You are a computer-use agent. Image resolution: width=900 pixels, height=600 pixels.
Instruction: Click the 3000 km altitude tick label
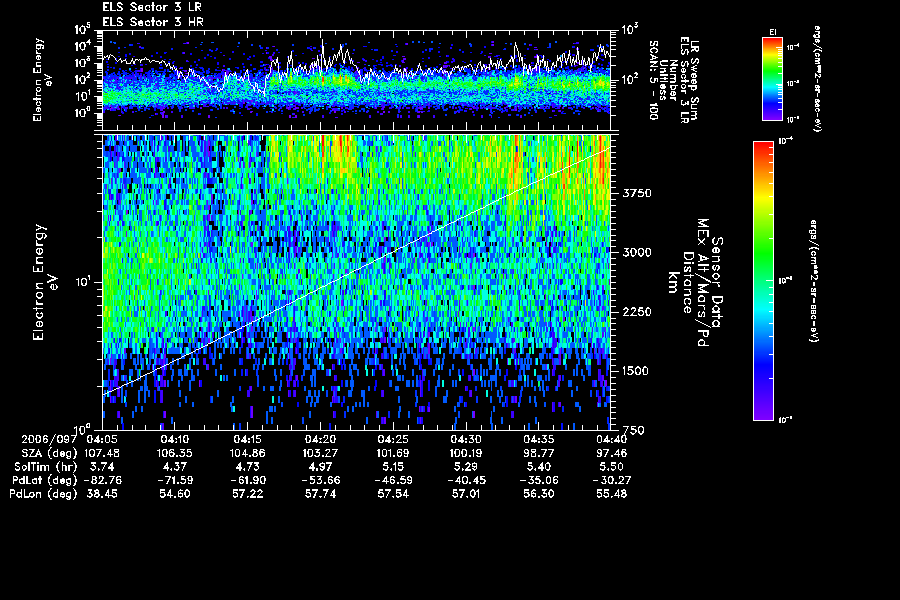637,253
